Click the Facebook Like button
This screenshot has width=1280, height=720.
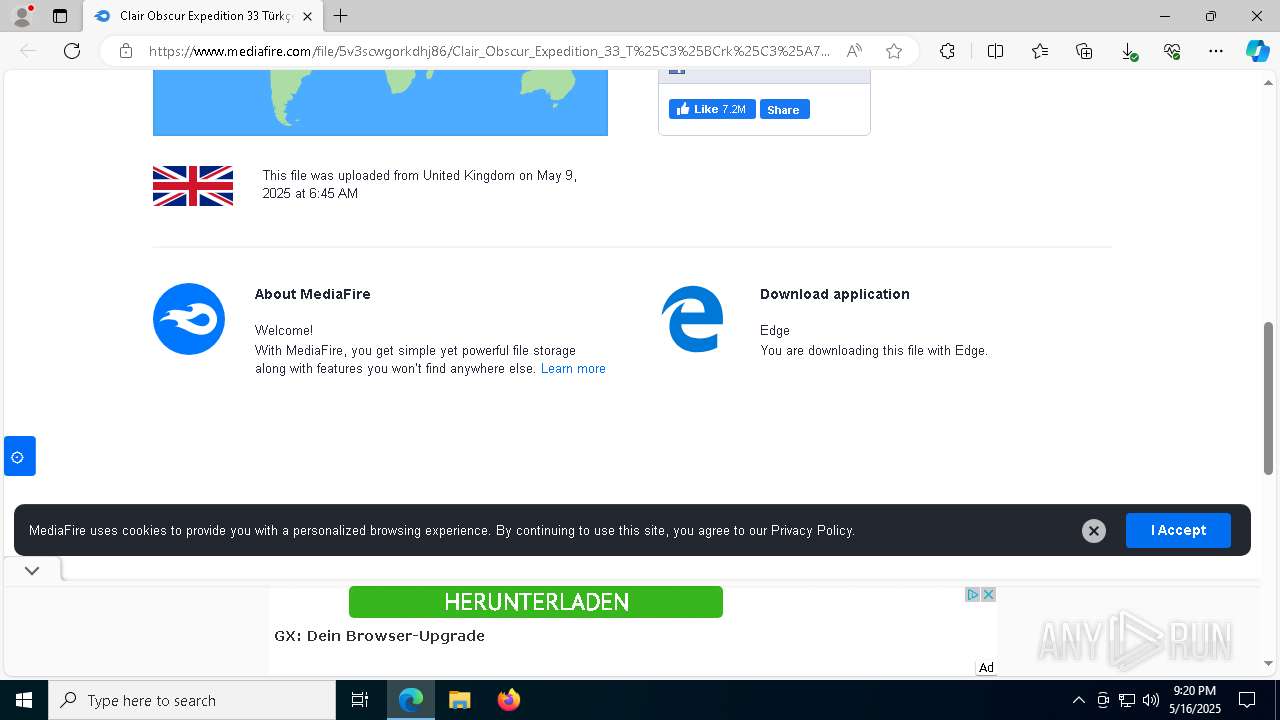(712, 109)
